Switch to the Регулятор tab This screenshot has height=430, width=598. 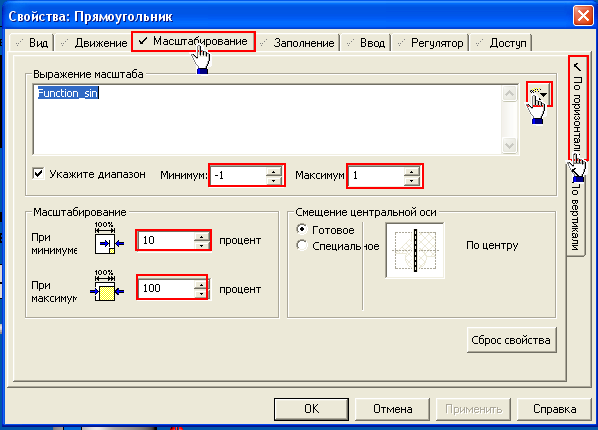click(x=431, y=43)
